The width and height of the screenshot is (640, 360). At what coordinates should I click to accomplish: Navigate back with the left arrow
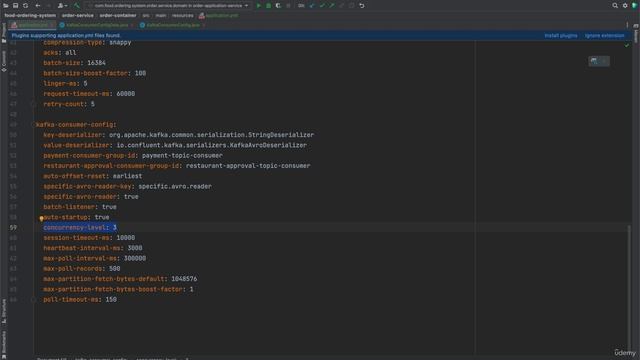tap(38, 6)
